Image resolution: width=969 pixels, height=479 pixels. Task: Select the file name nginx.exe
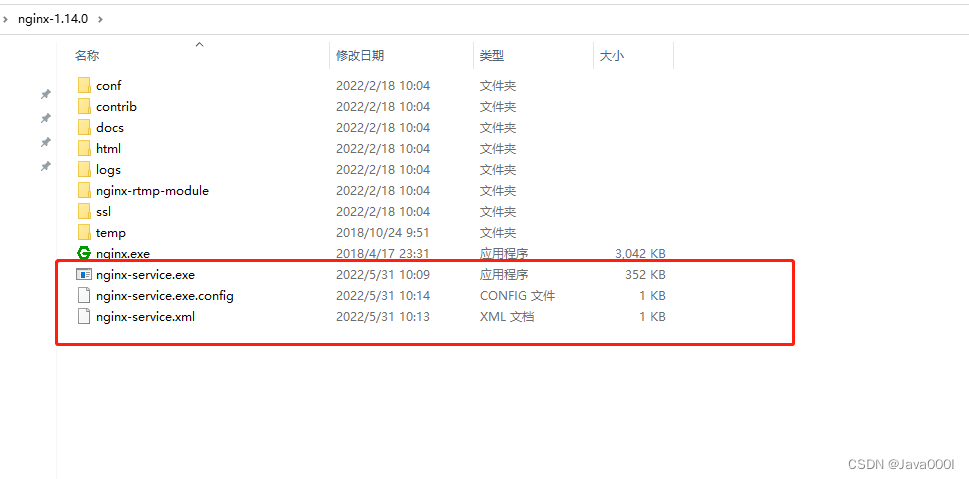(123, 253)
